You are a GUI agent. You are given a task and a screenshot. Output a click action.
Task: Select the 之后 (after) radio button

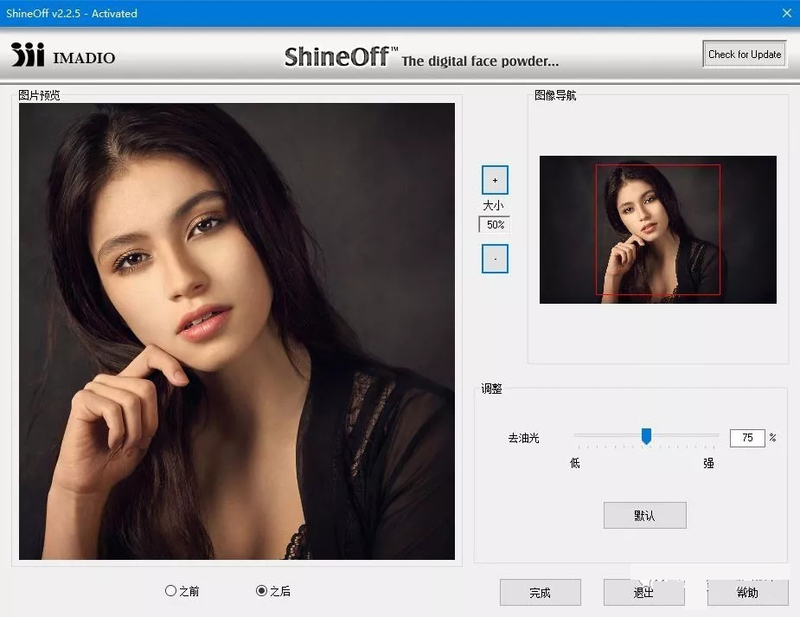click(273, 591)
